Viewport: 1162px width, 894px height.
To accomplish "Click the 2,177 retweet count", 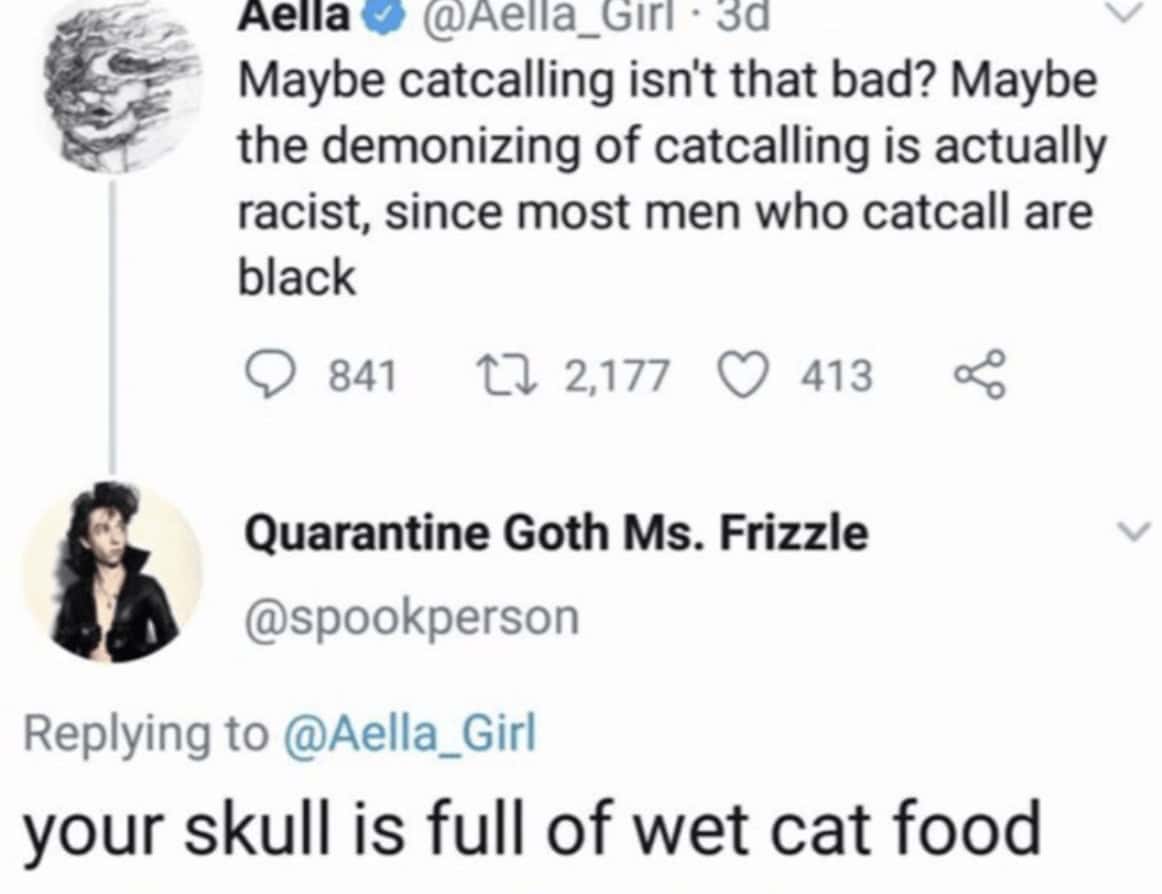I will tap(616, 377).
